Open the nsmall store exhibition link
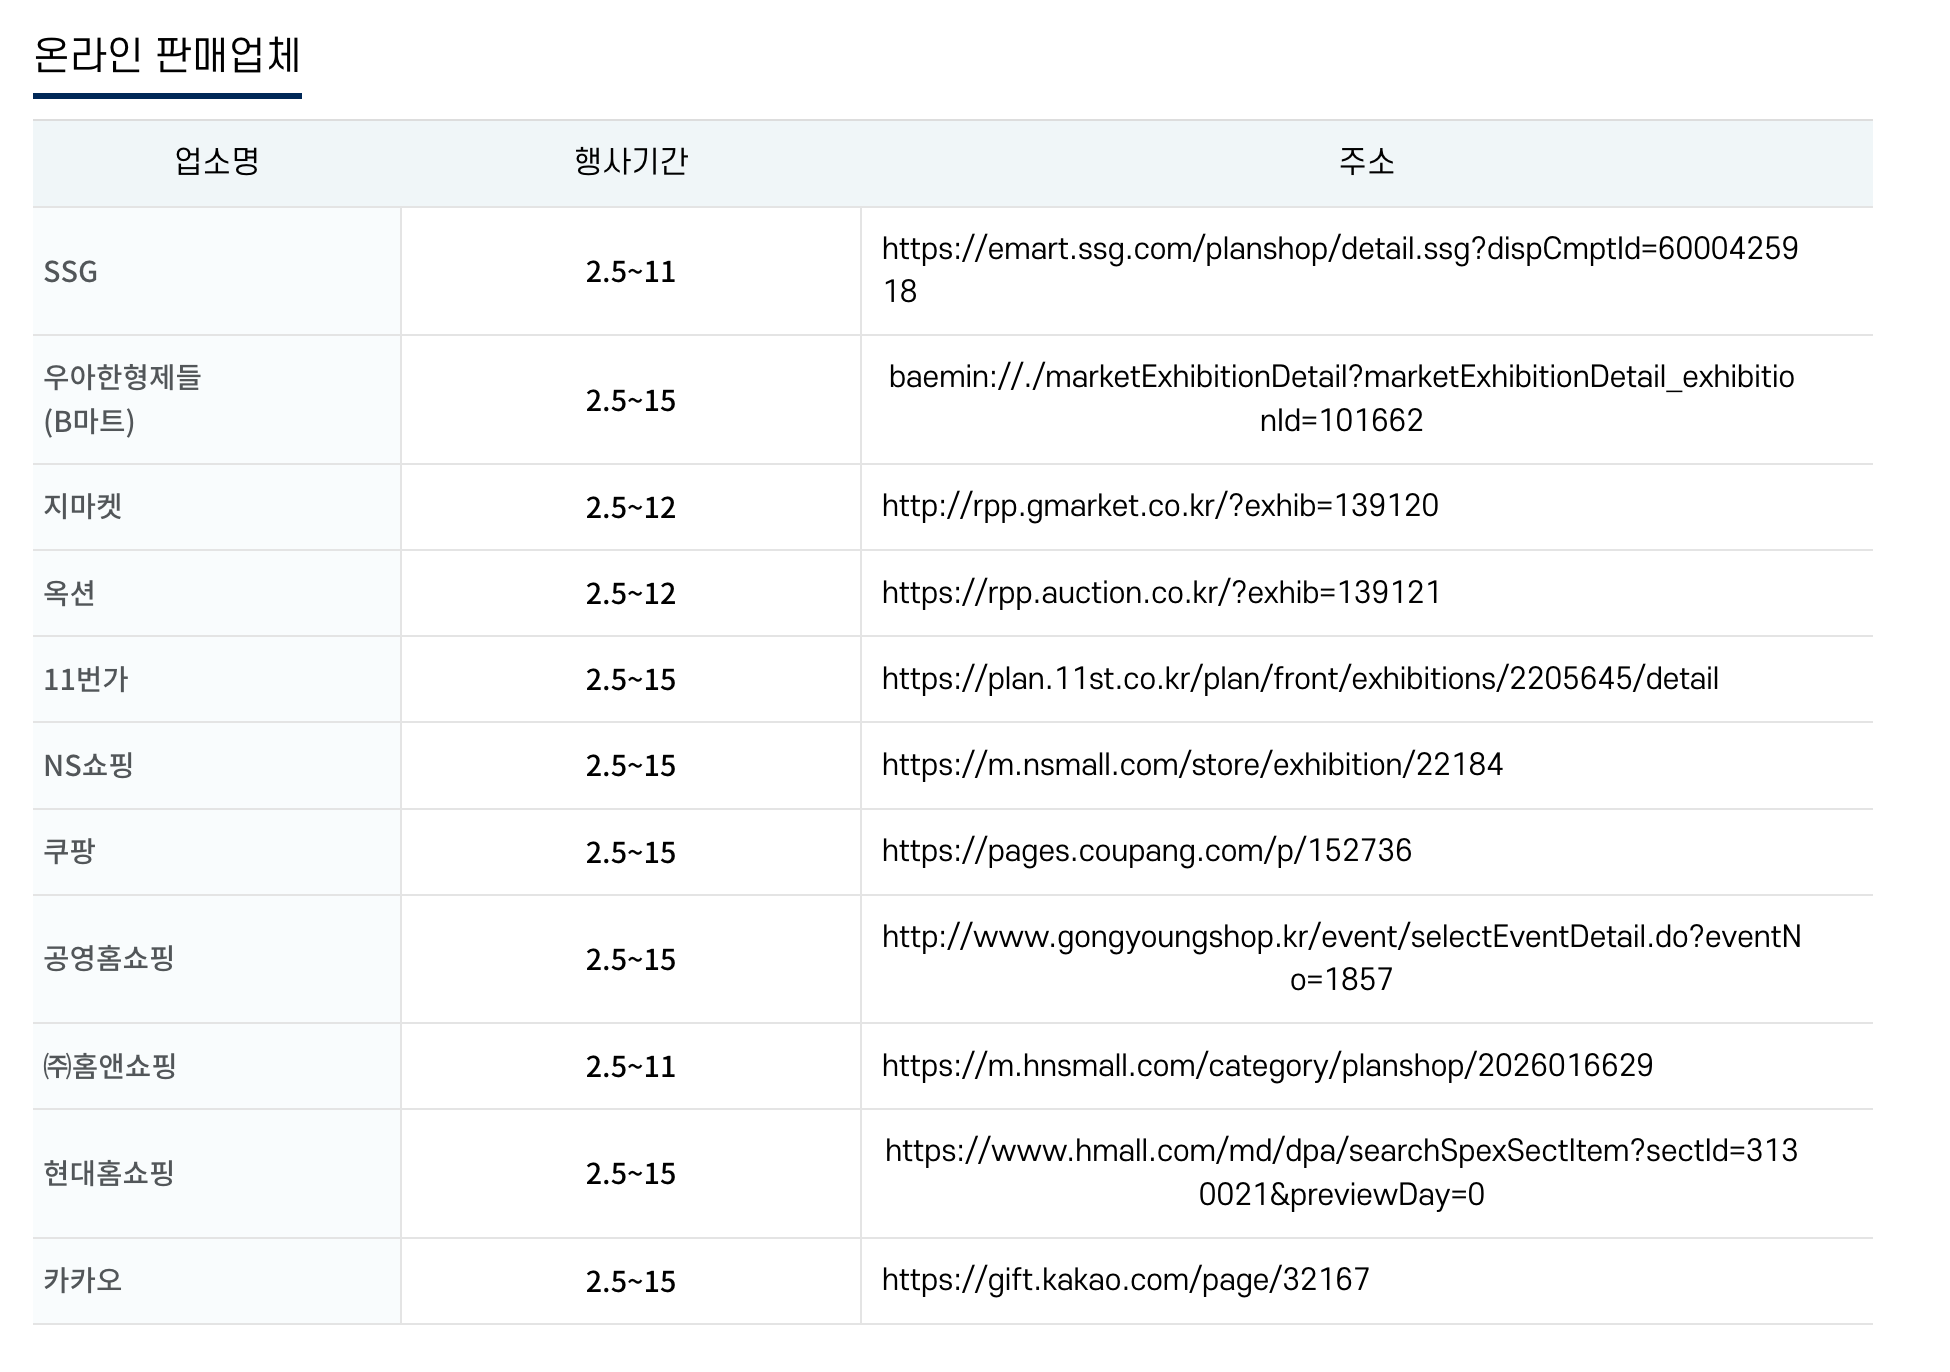 coord(1192,765)
